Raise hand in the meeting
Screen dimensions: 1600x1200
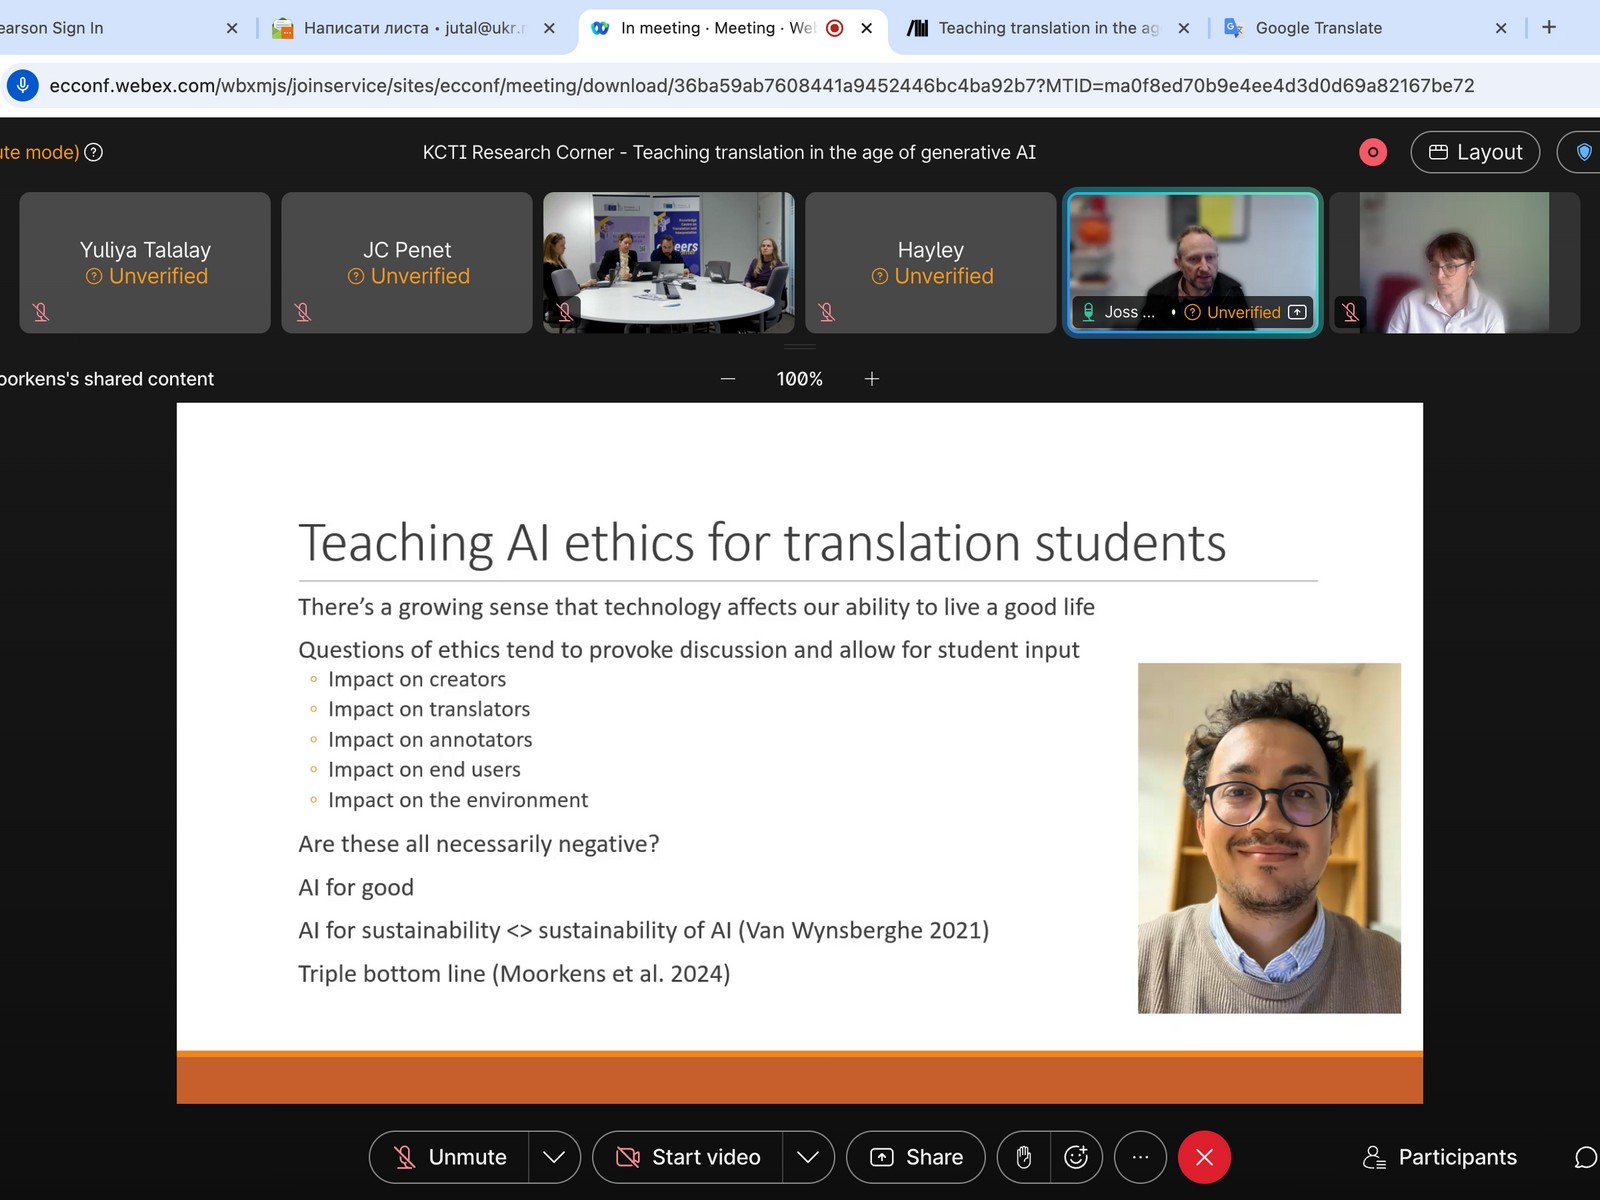(1023, 1157)
